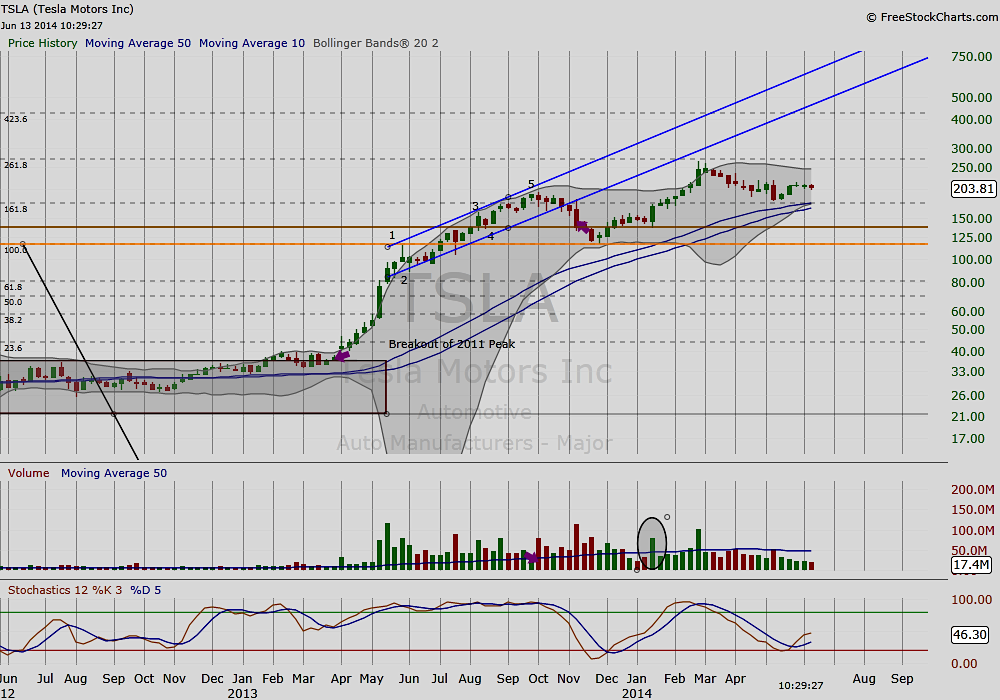
Task: Click the 38.2 Fibonacci level label
Action: [13, 320]
